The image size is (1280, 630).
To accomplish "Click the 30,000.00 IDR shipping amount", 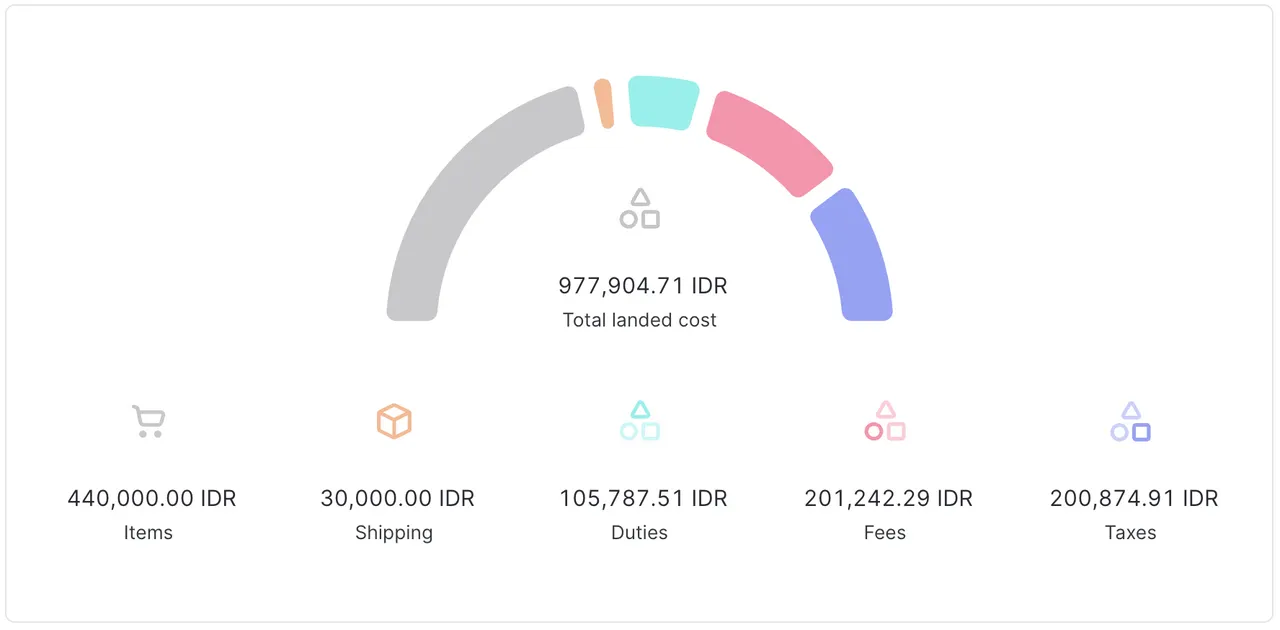I will 397,498.
